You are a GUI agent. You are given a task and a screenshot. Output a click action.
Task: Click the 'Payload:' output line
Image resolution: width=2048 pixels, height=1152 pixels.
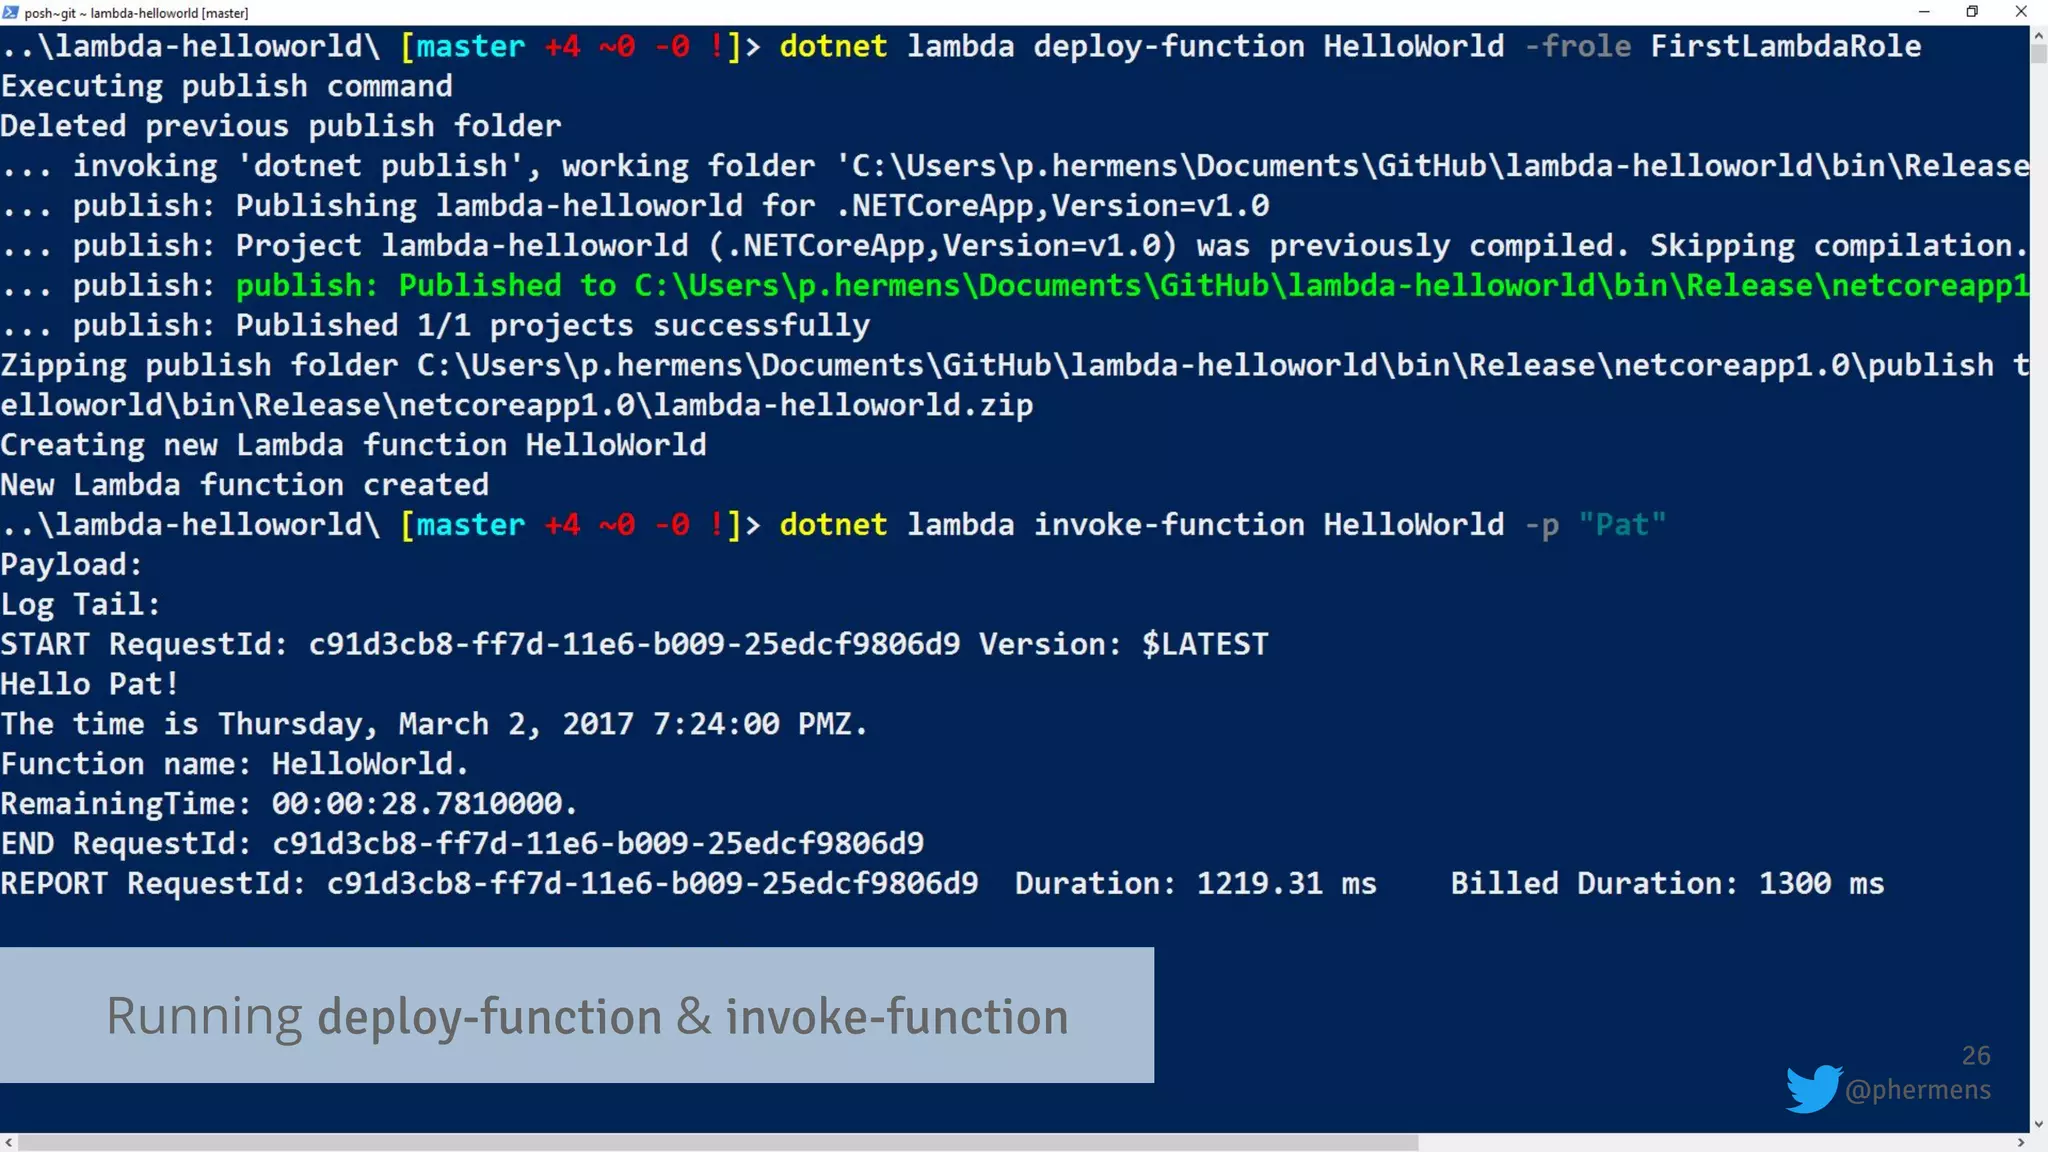(72, 565)
